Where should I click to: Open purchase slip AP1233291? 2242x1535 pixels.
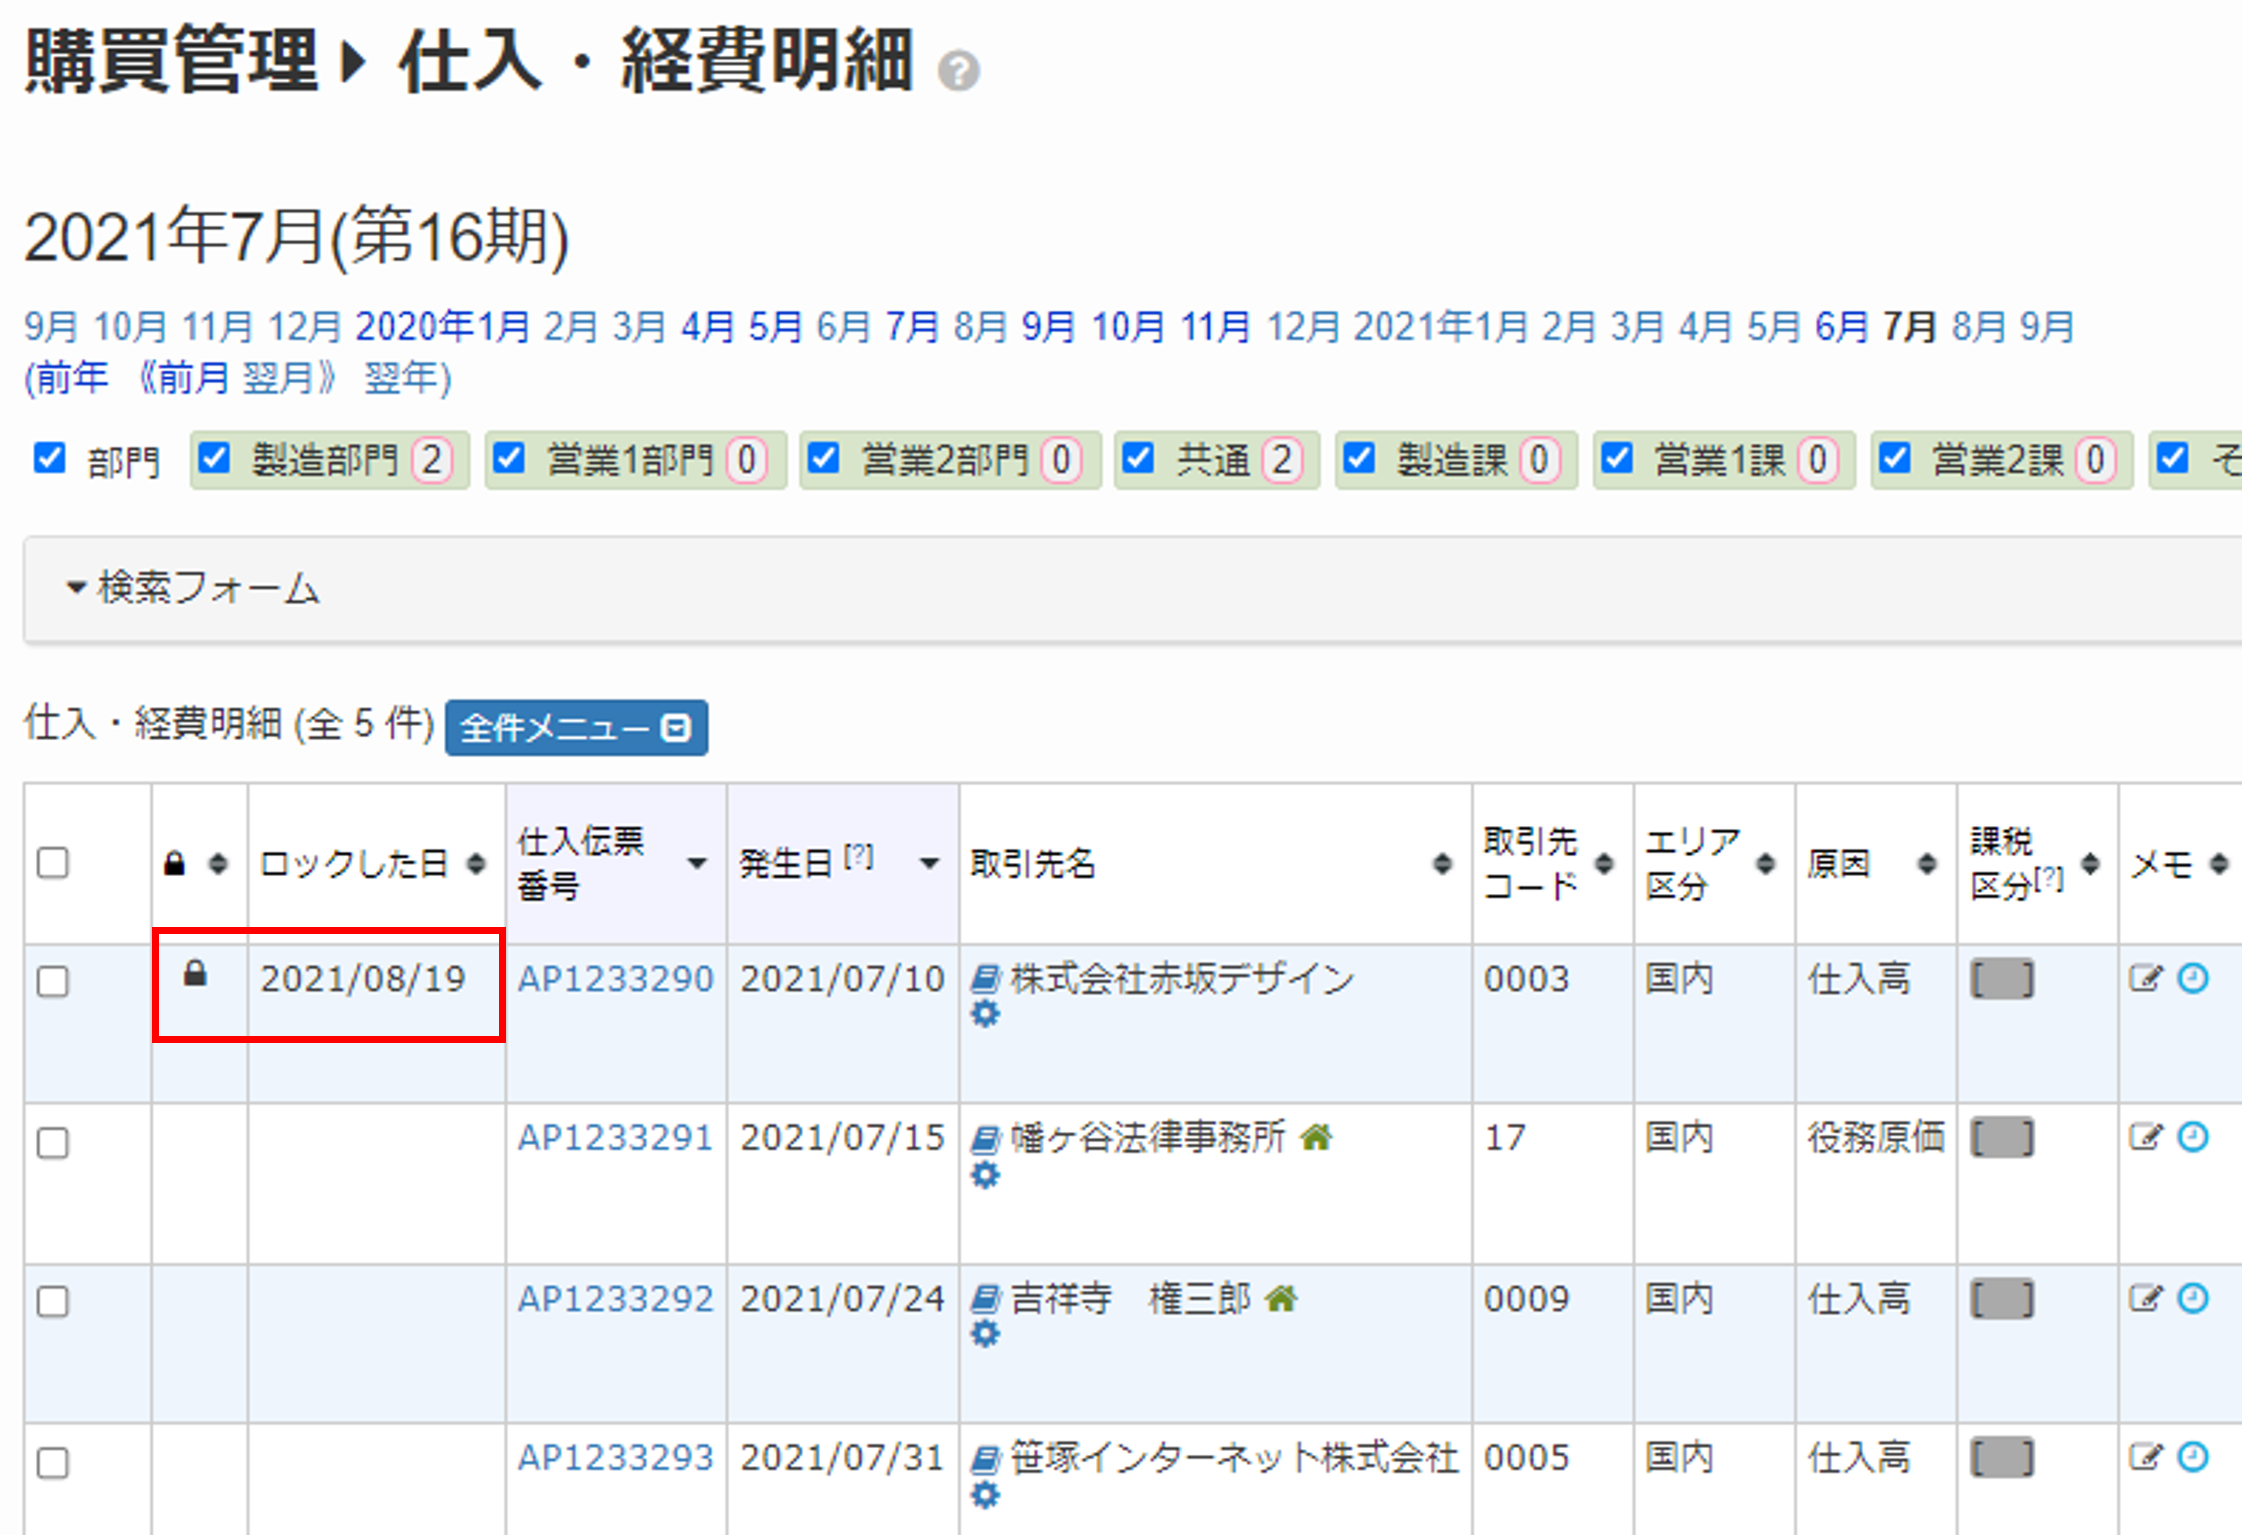(615, 1137)
